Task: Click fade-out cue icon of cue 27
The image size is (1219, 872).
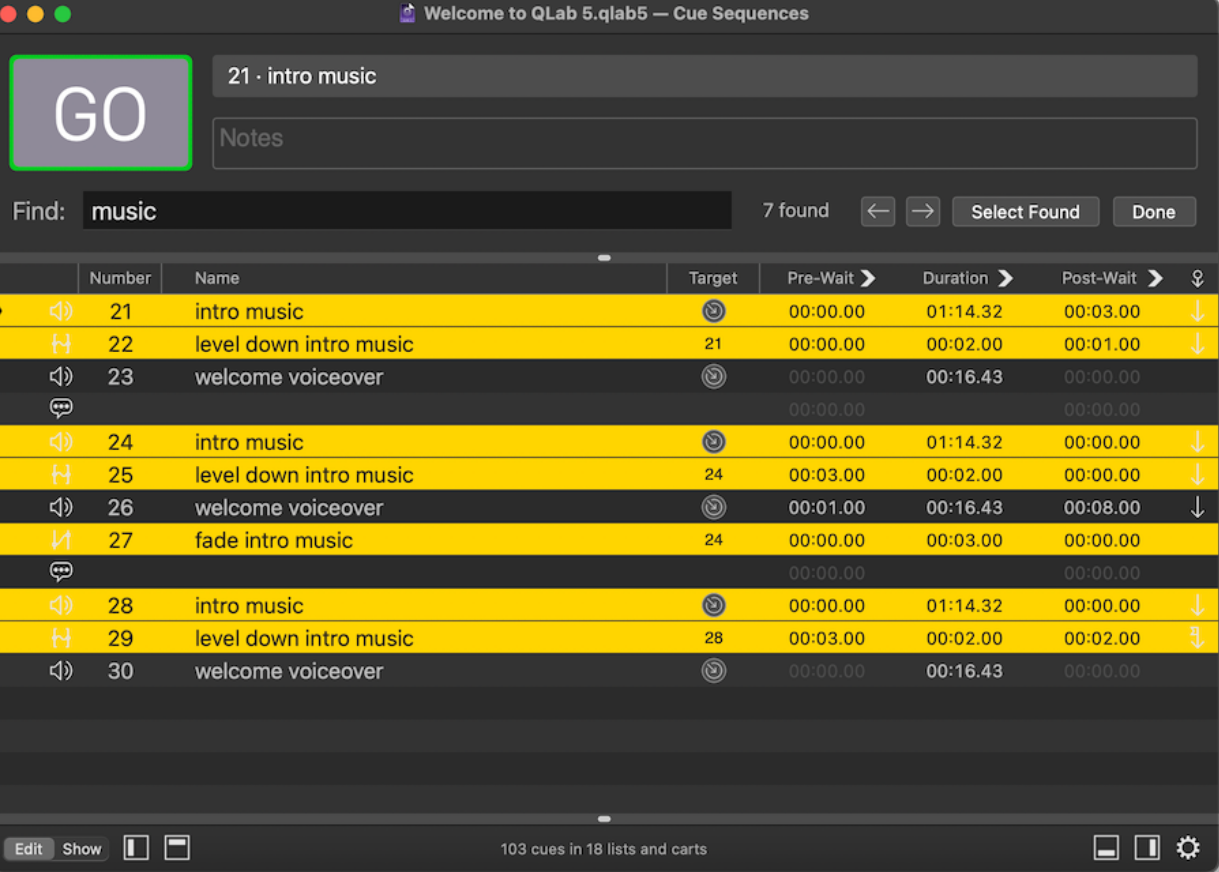Action: coord(61,540)
